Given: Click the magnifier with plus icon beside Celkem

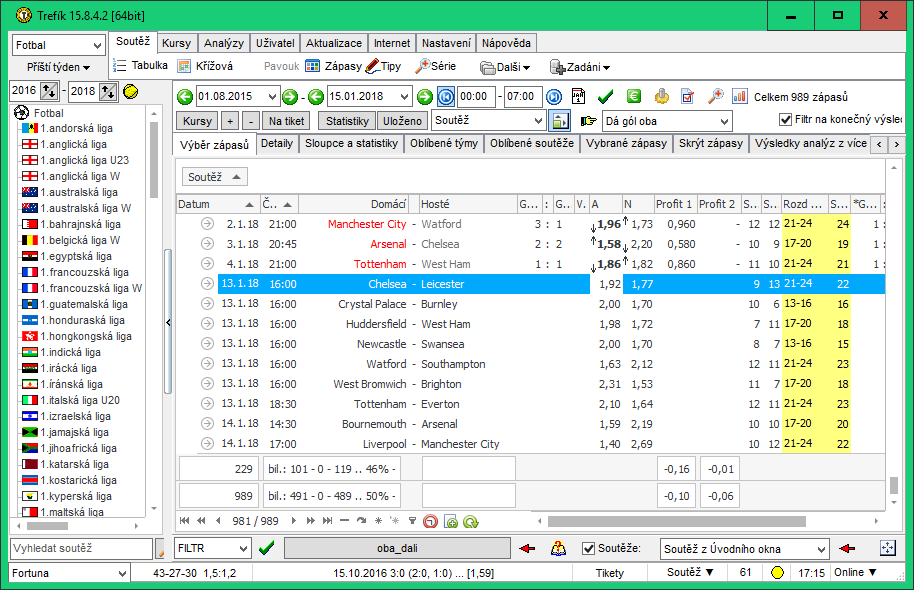Looking at the screenshot, I should 715,96.
